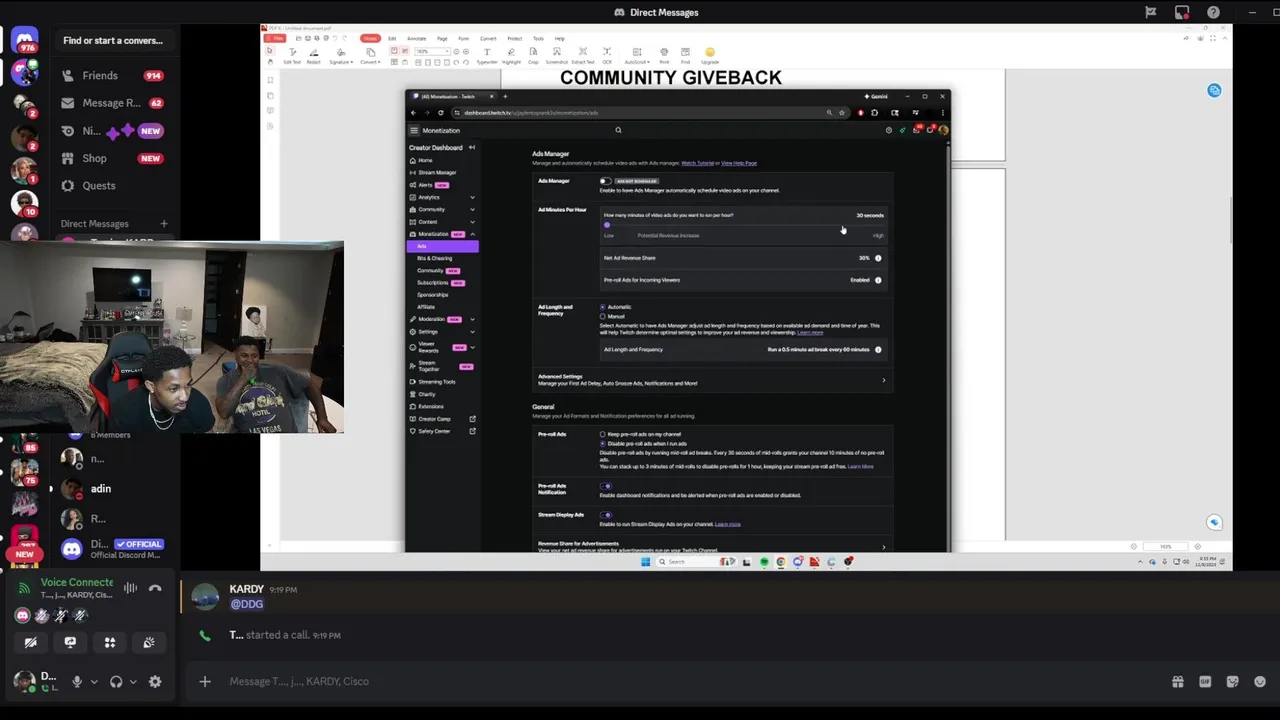Viewport: 1280px width, 720px height.
Task: Mute the Discord microphone
Action: click(x=76, y=682)
